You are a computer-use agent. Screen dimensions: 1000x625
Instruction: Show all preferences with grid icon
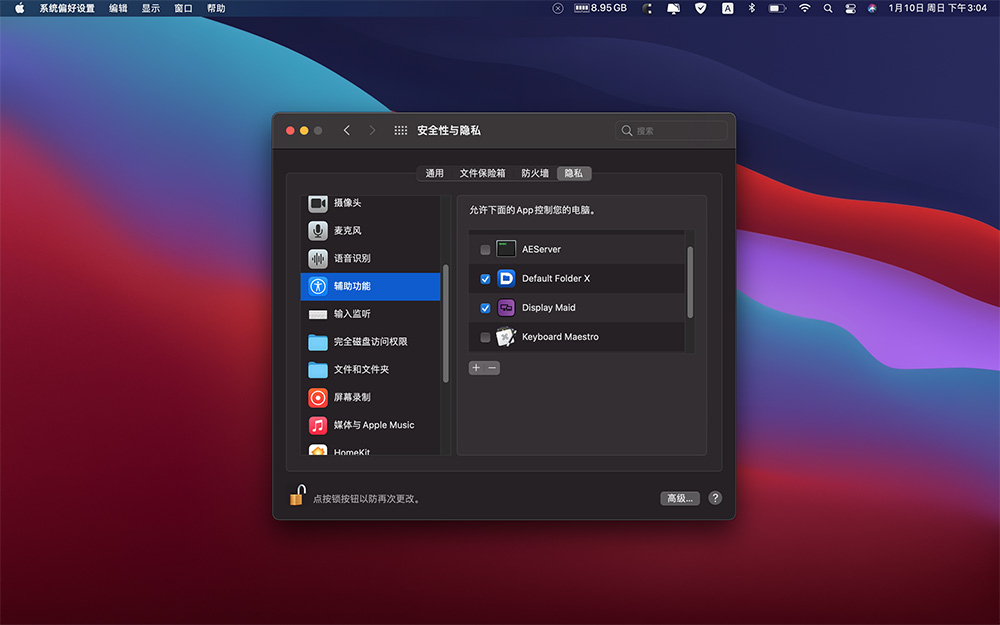click(x=401, y=131)
